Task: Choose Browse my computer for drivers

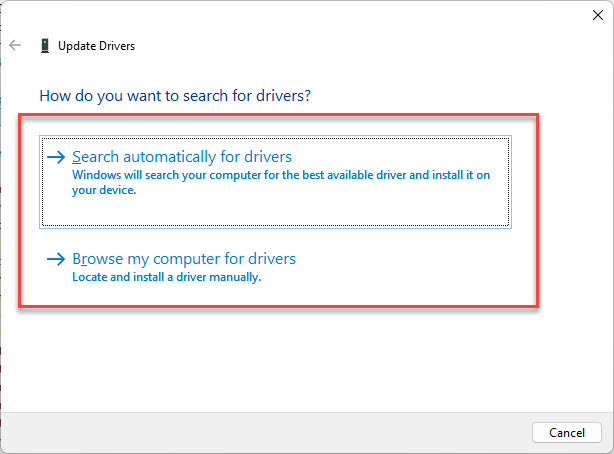Action: [183, 259]
